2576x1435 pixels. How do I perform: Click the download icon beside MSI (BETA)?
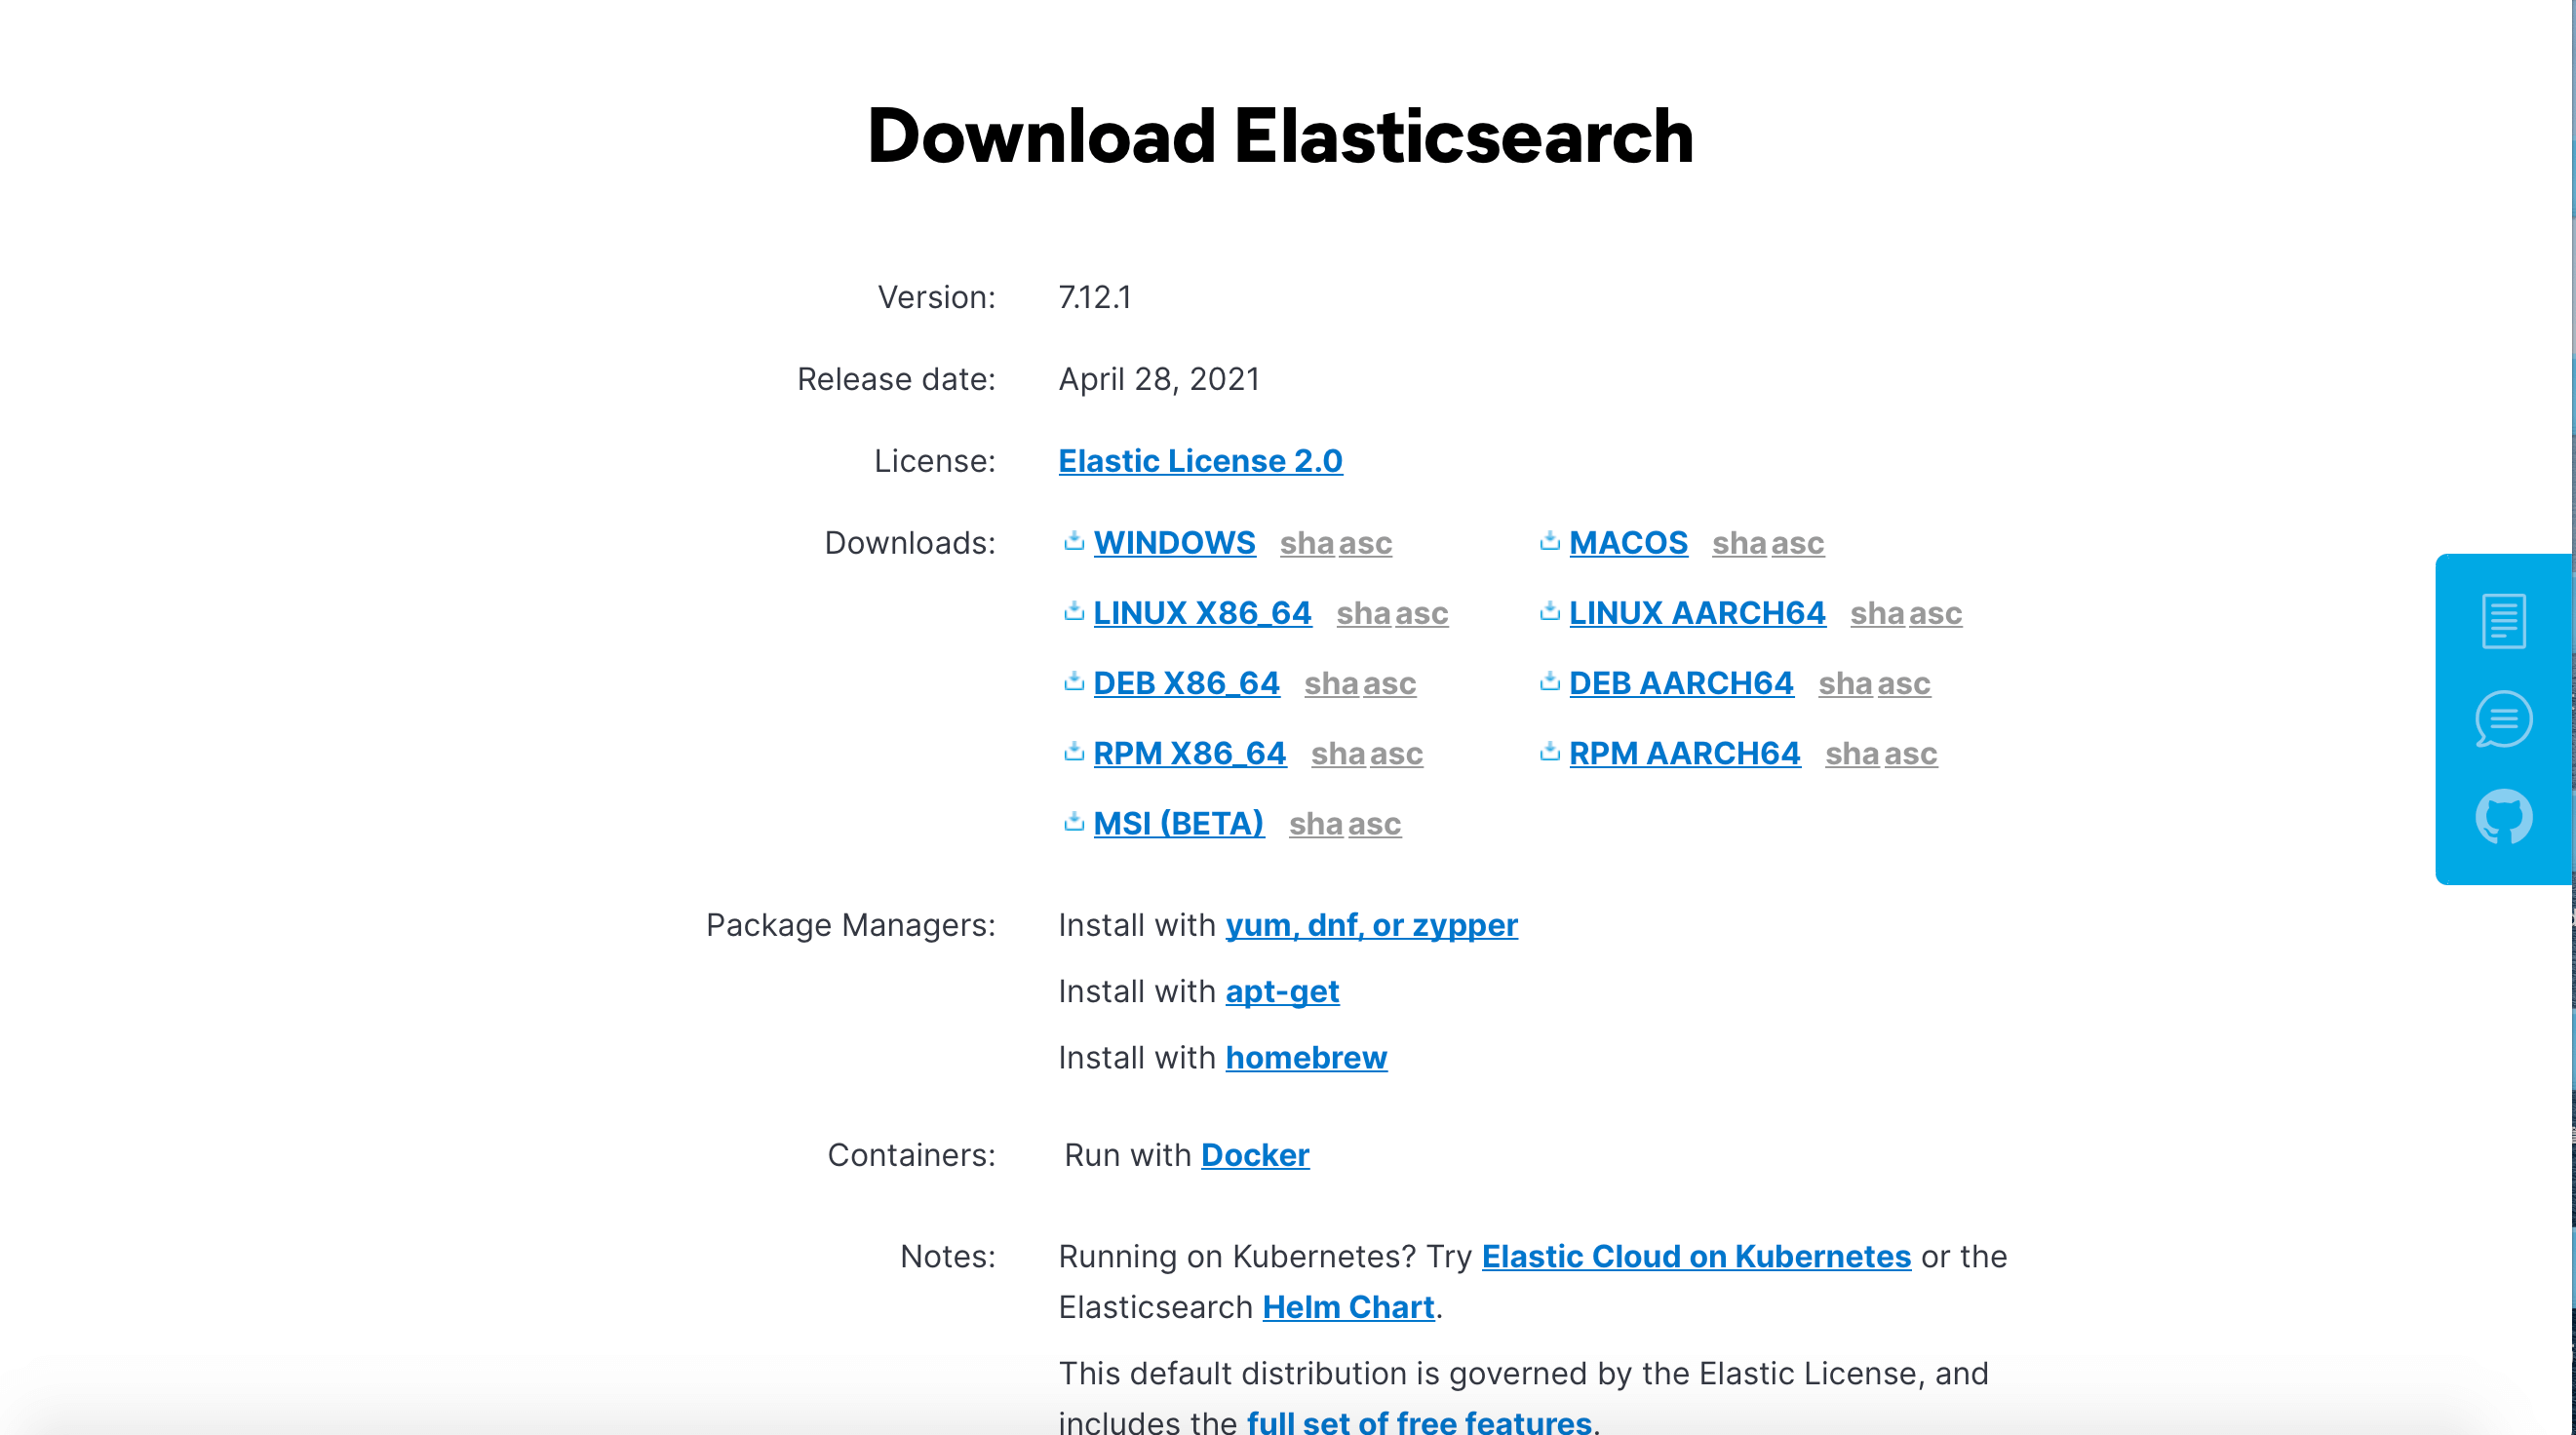click(x=1074, y=821)
